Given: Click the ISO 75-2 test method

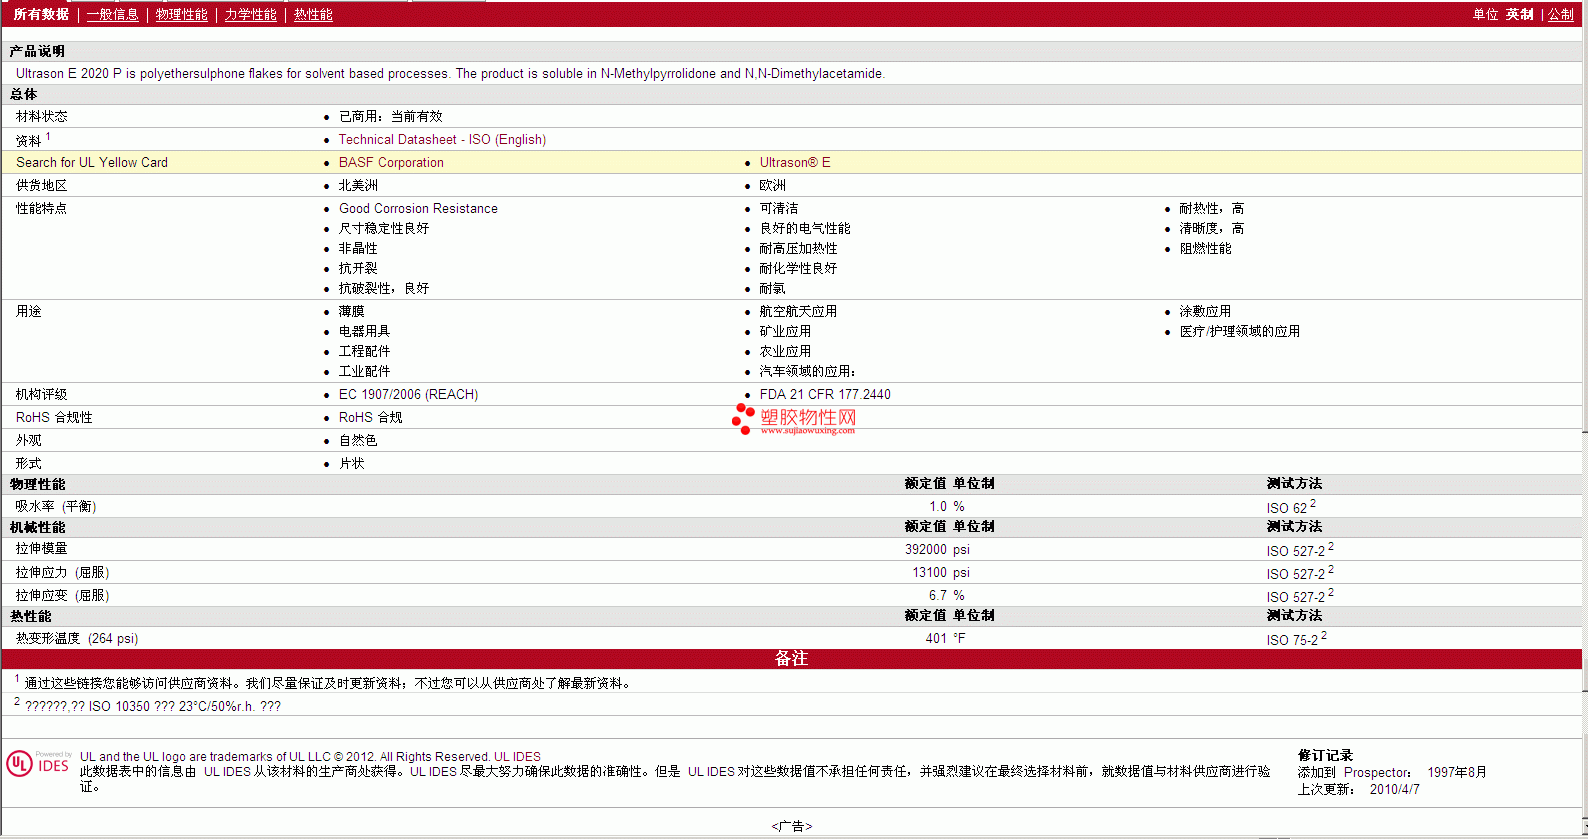Looking at the screenshot, I should pyautogui.click(x=1293, y=639).
